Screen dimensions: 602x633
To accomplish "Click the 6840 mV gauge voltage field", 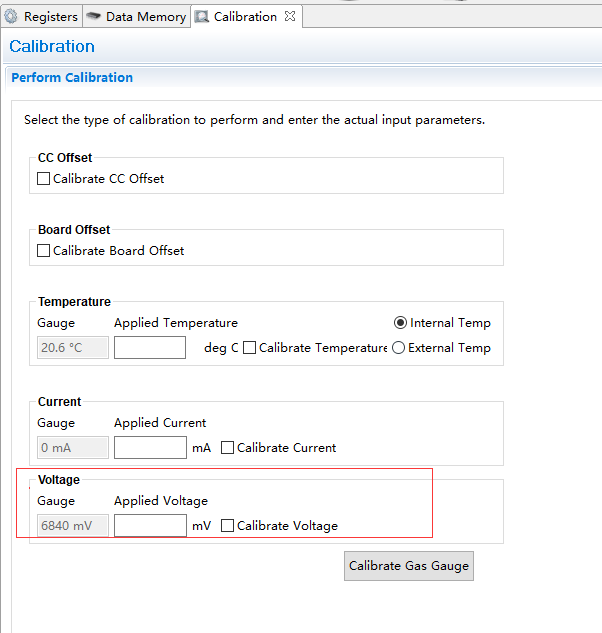I will point(73,526).
